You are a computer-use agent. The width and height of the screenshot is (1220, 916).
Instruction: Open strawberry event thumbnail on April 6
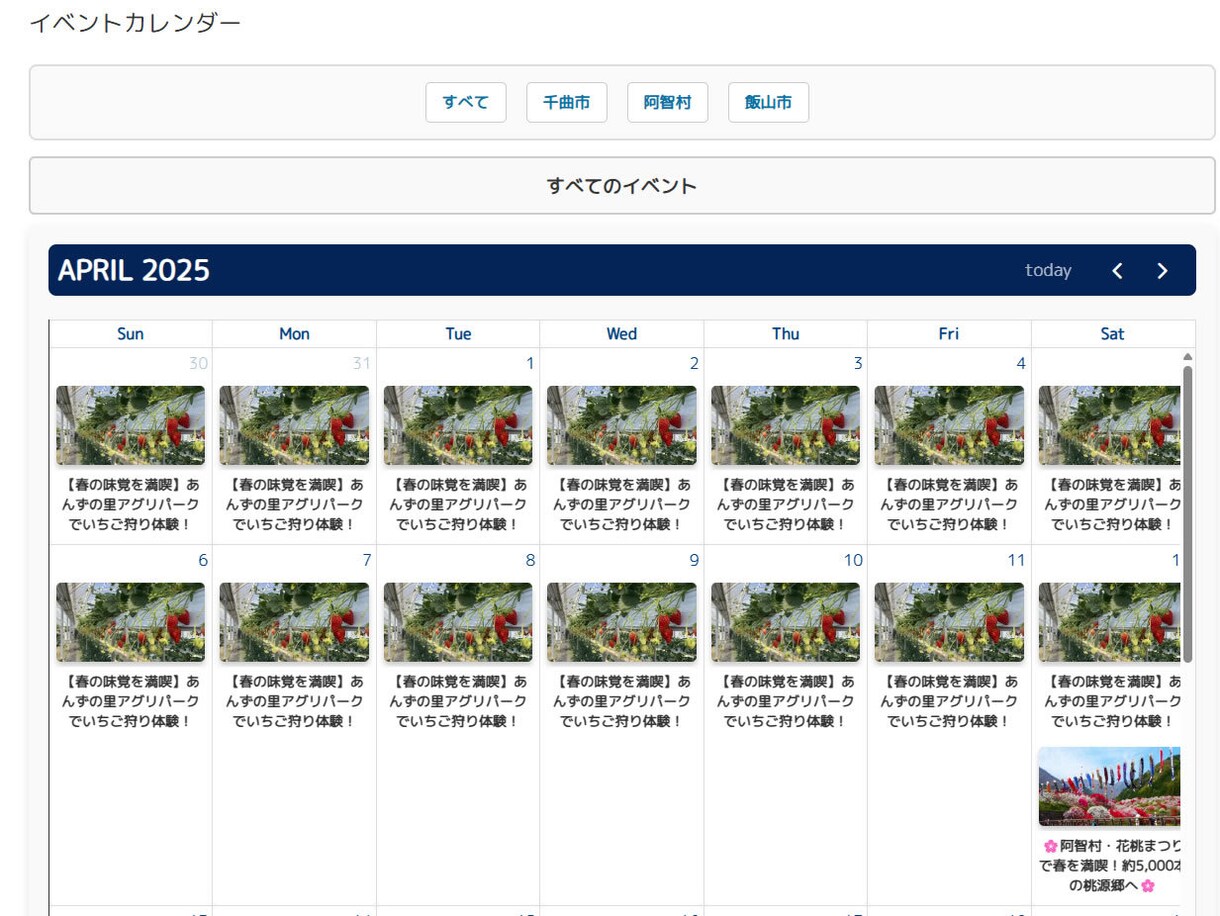point(131,622)
